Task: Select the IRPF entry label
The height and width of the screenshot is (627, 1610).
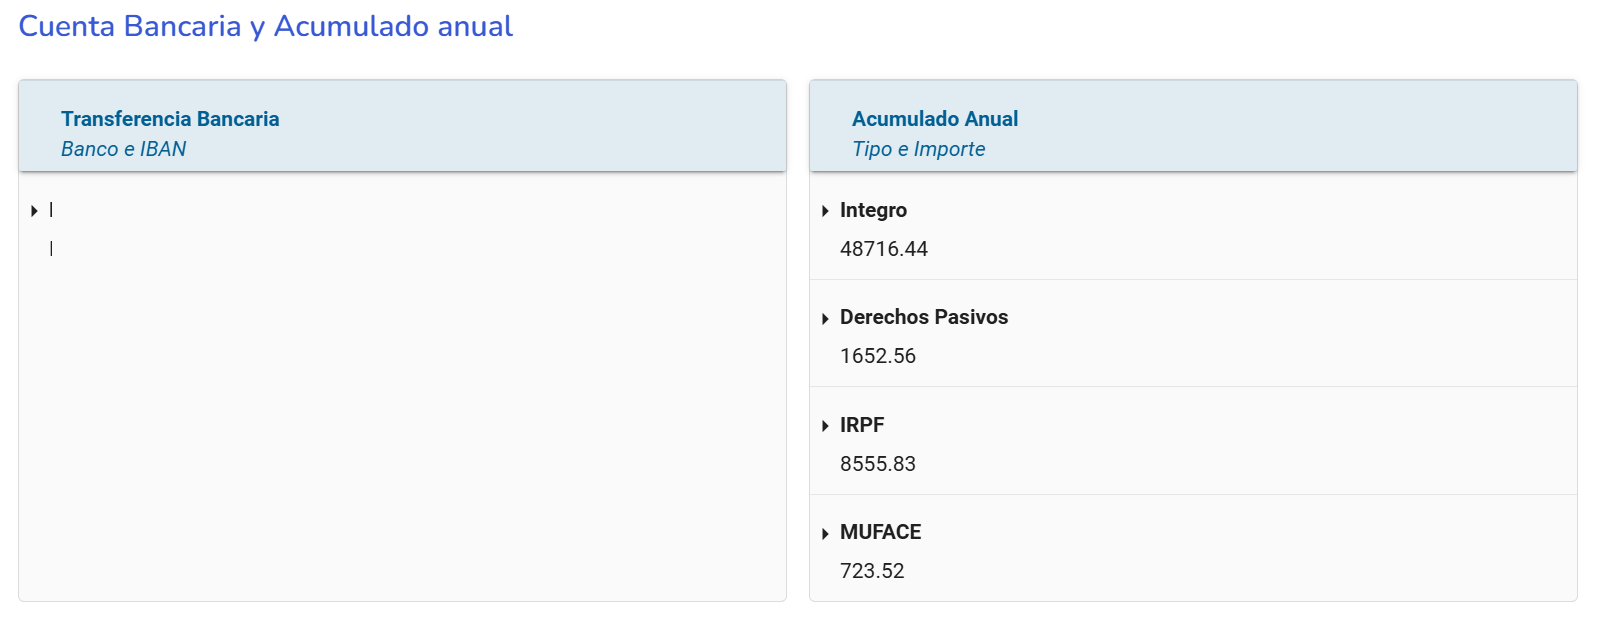Action: 861,425
